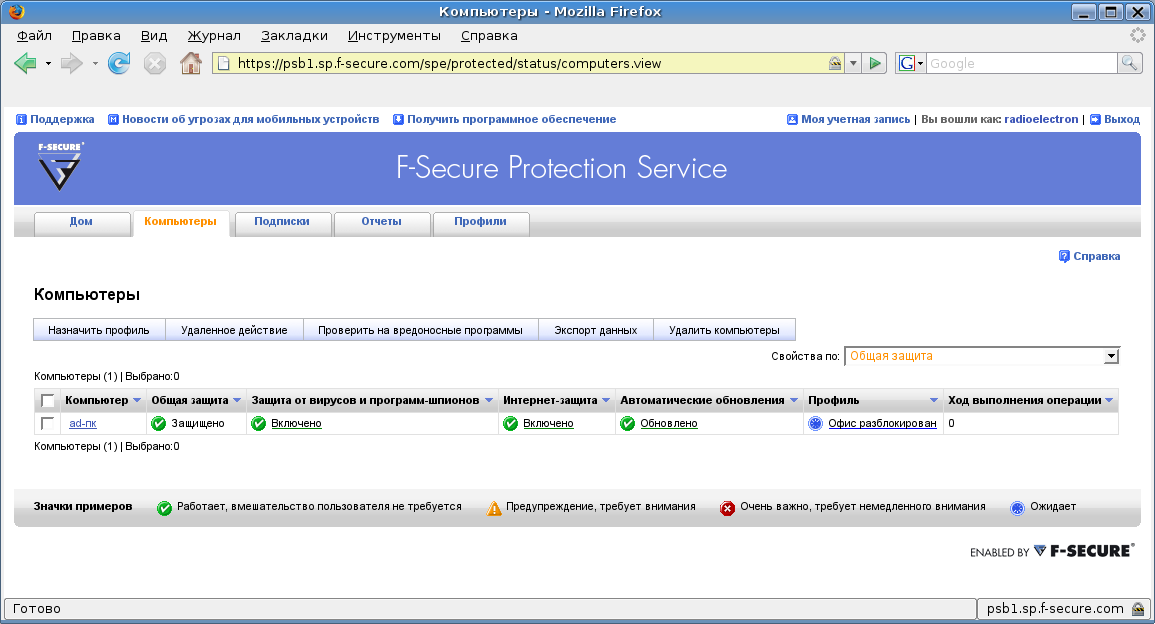1155x624 pixels.
Task: Click the Назначить профиль button
Action: click(99, 330)
